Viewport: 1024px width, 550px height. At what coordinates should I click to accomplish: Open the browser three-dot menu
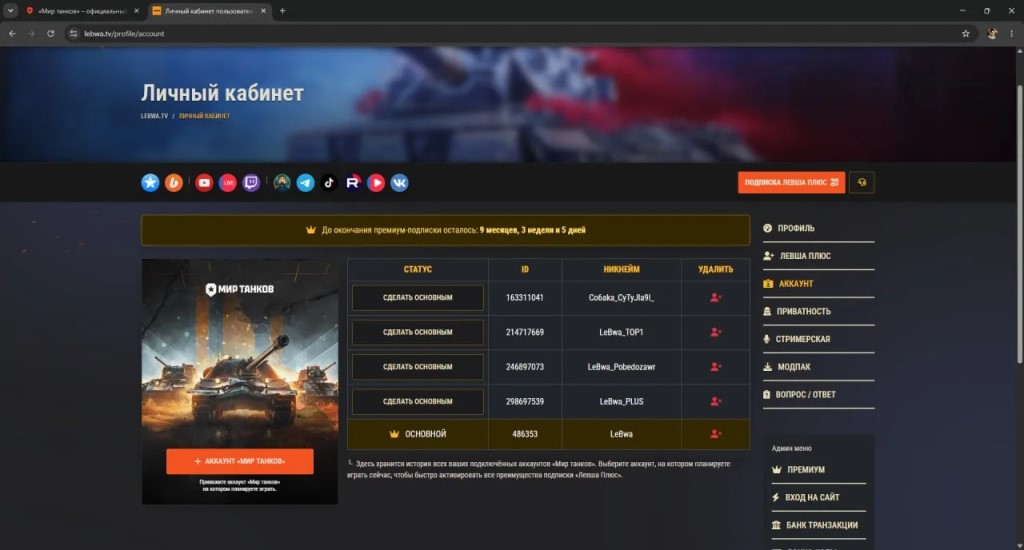(1012, 33)
